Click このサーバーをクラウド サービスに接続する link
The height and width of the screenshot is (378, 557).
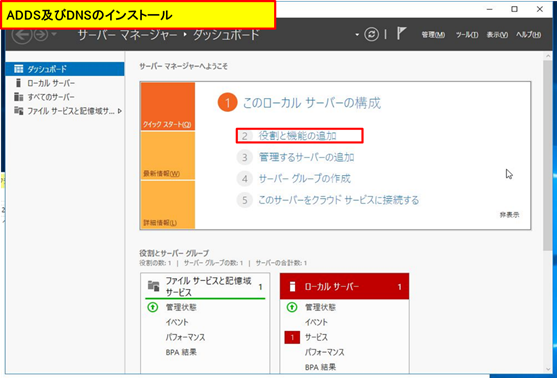(339, 200)
